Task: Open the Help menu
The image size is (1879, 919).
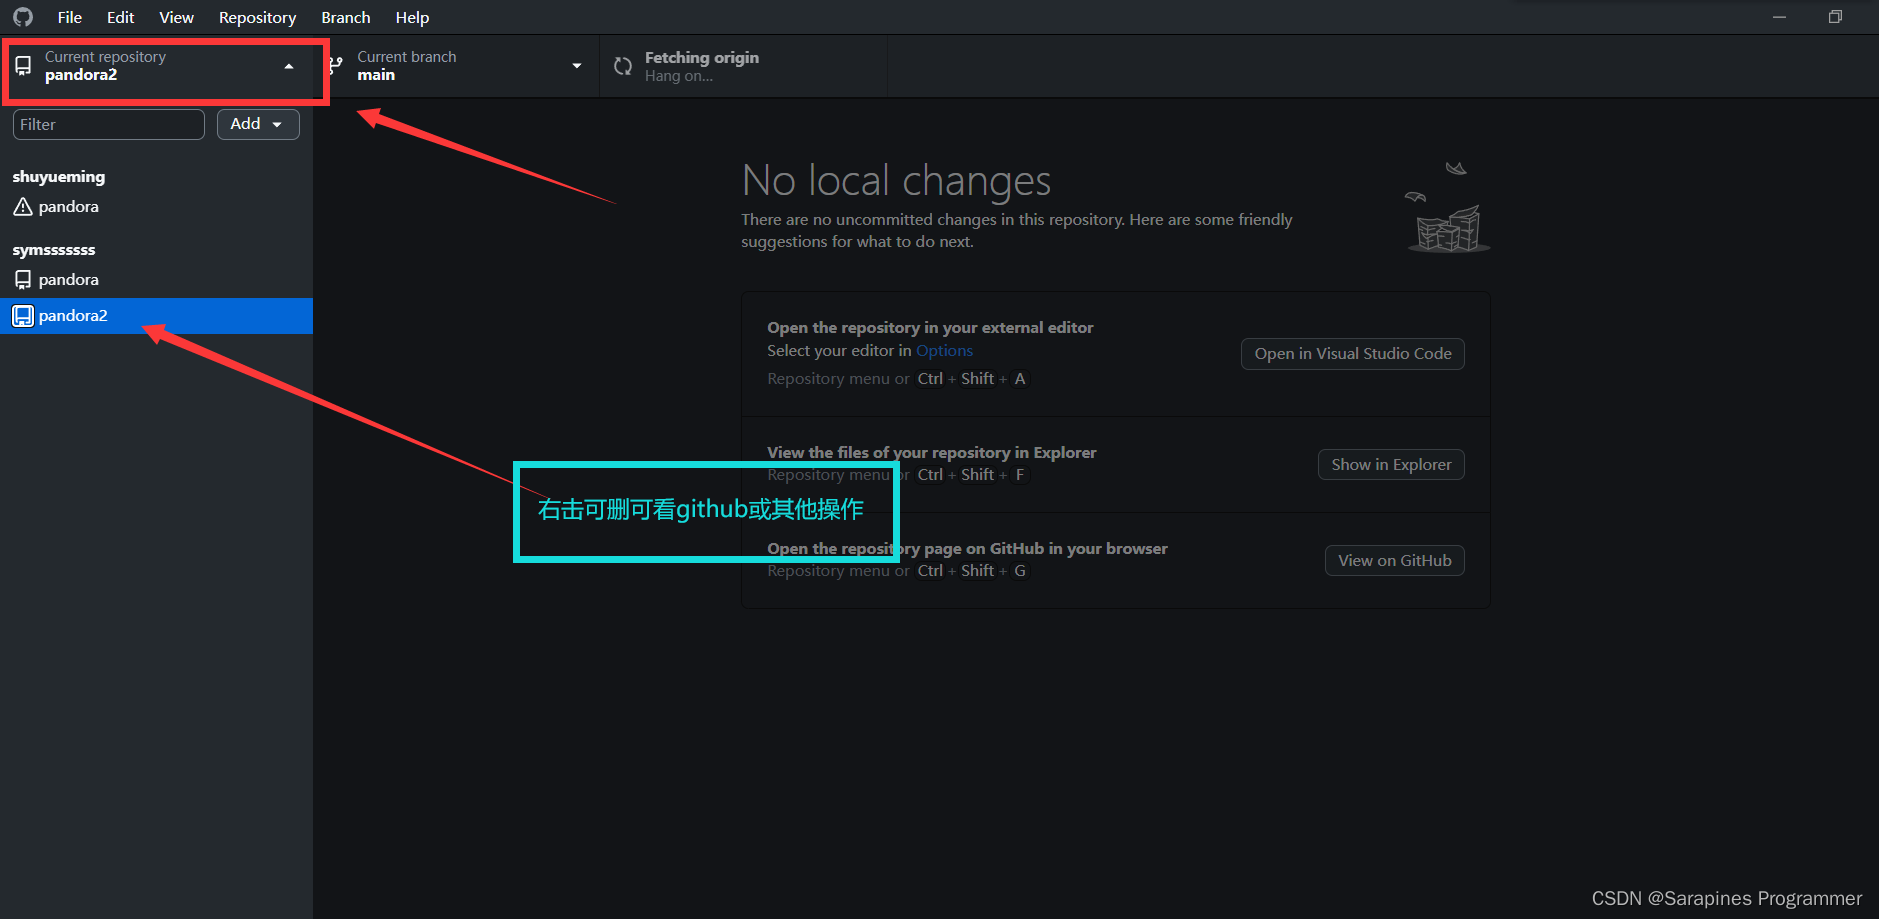Action: (412, 16)
